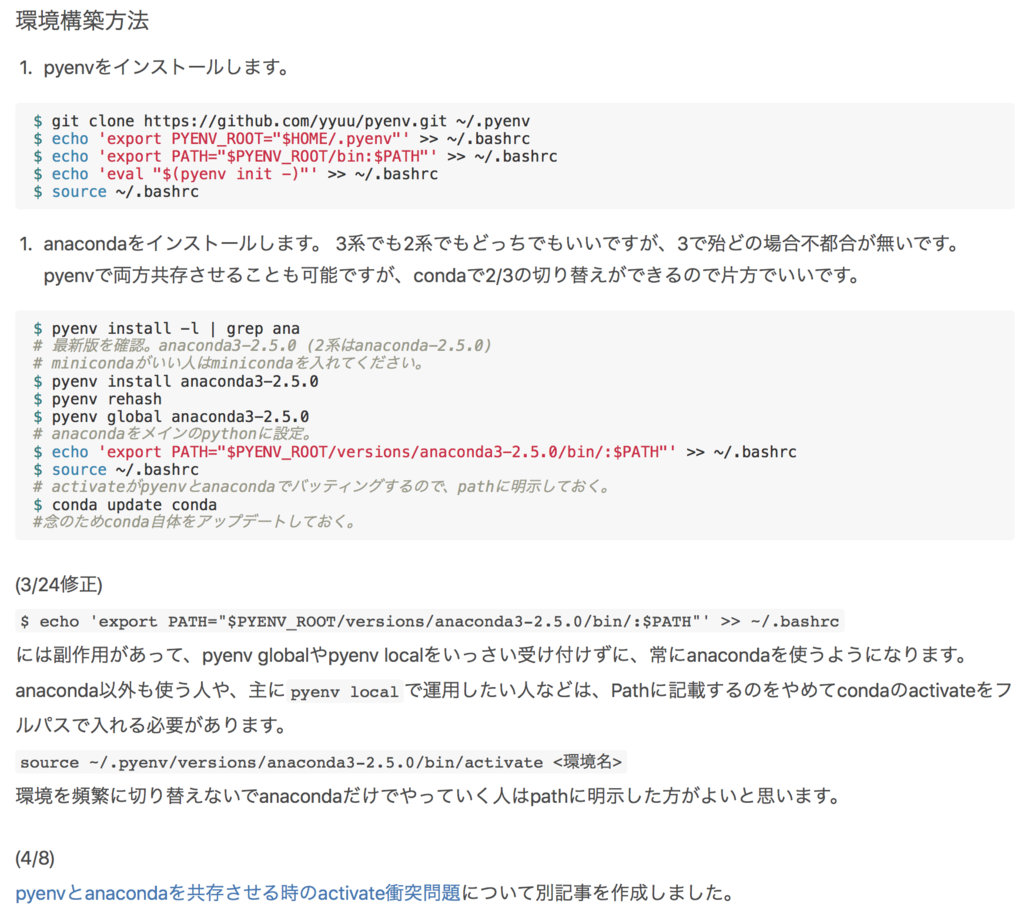Click the inline code pyenv local
This screenshot has height=911, width=1024.
pyautogui.click(x=344, y=692)
